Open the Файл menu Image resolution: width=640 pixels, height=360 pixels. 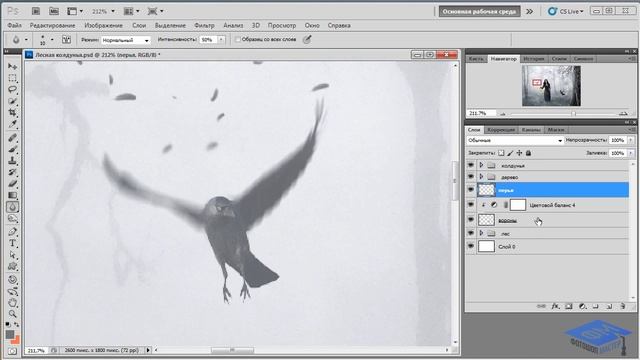pos(15,25)
